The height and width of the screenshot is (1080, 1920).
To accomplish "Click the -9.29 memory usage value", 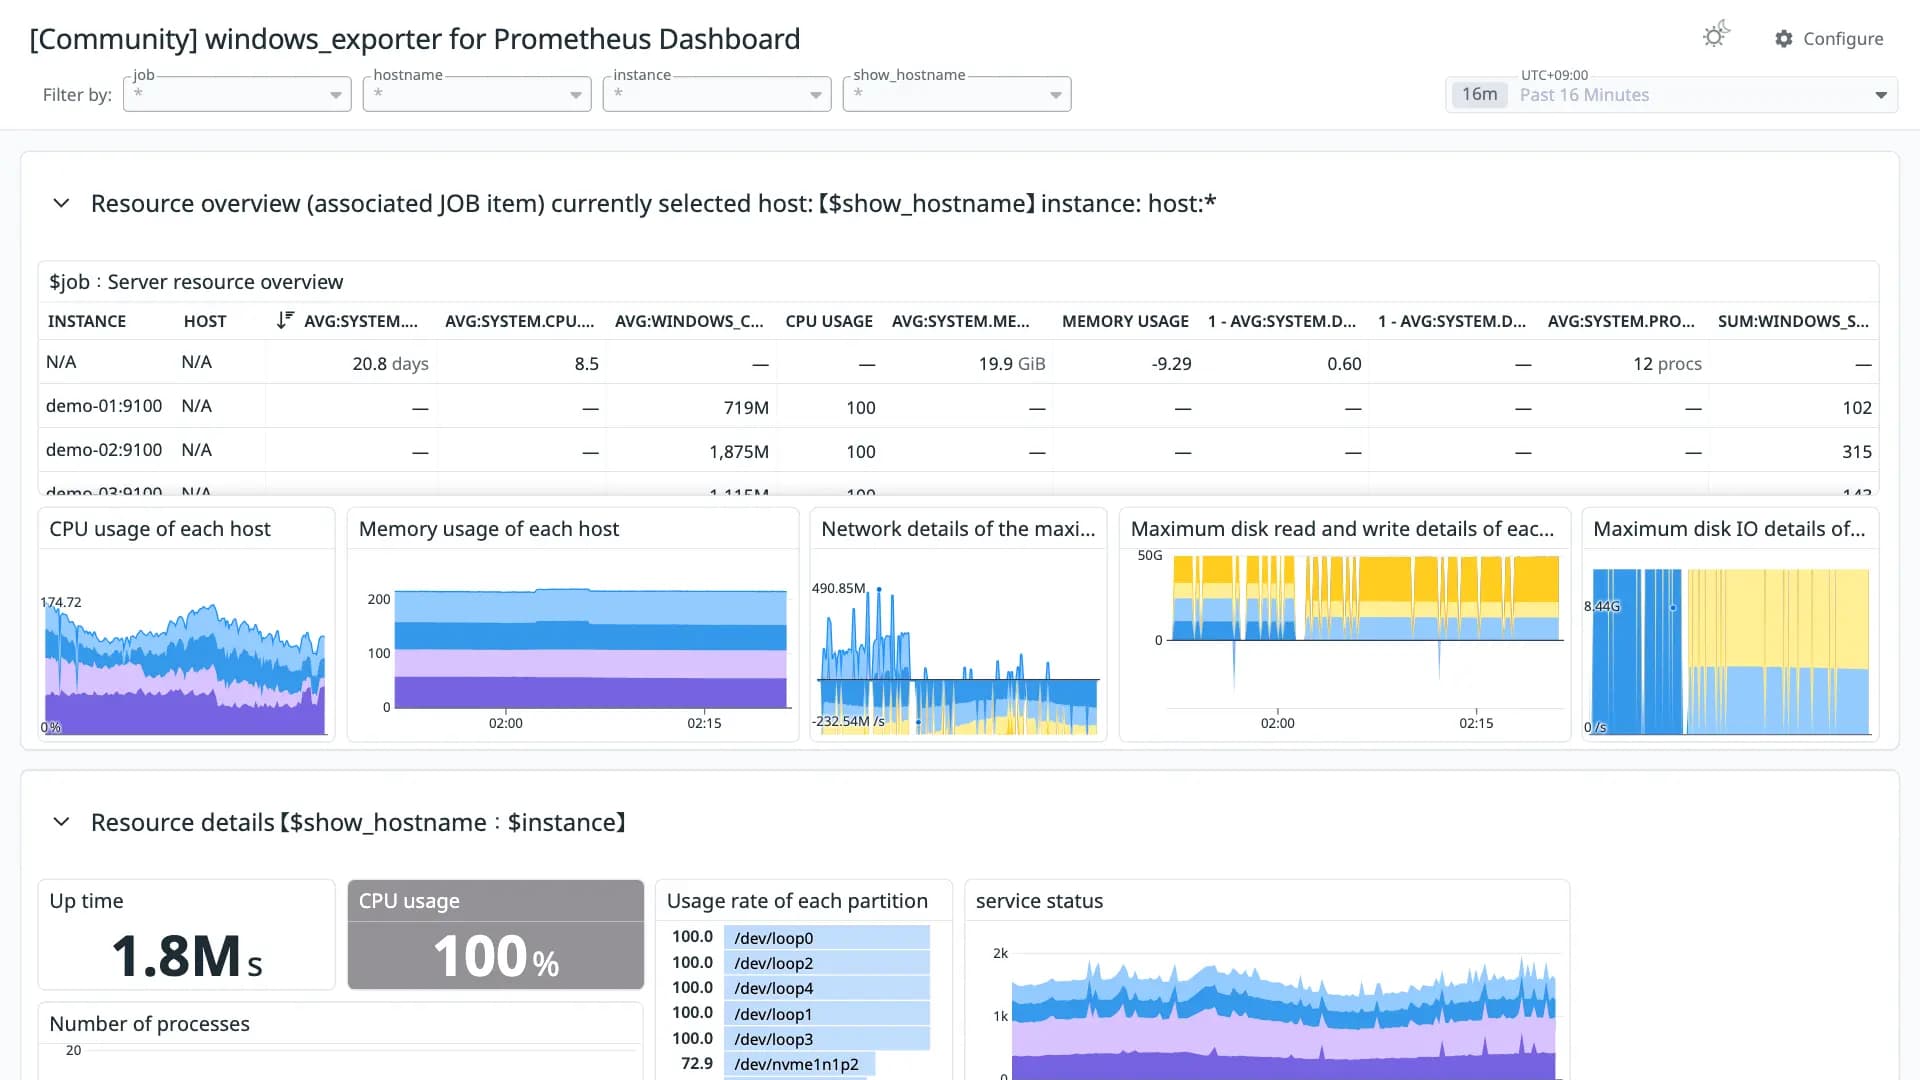I will coord(1171,364).
